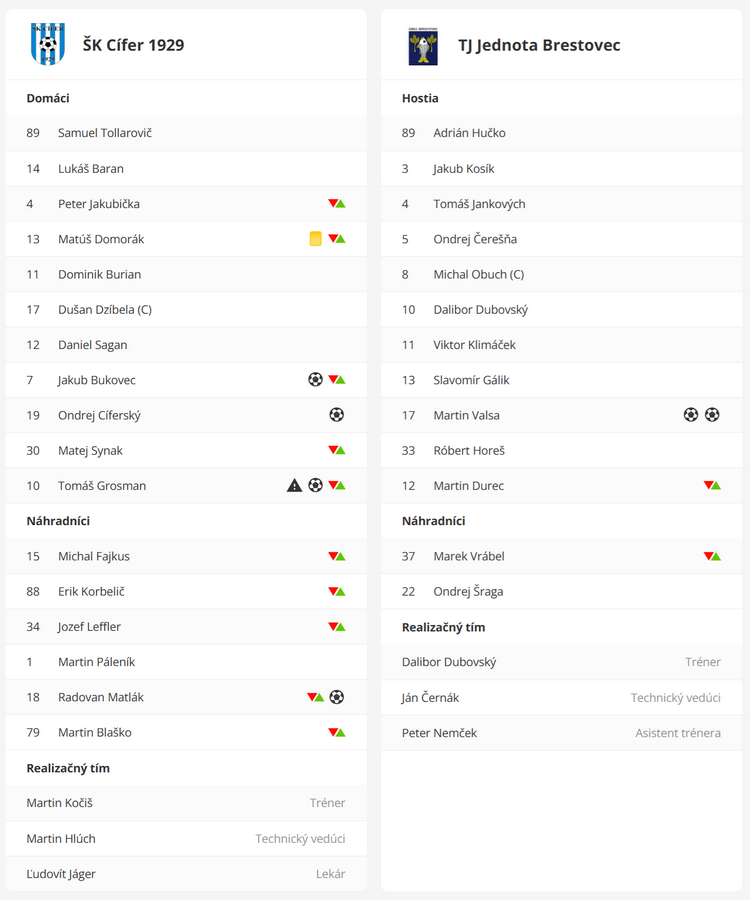Click the substitution arrows for Martin Blaško

coord(337,732)
